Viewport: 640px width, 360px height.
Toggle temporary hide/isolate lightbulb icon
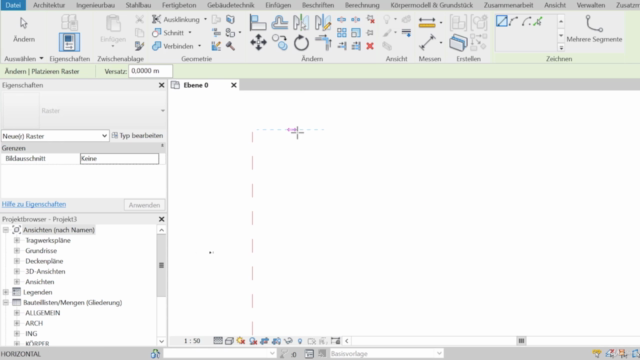click(x=300, y=341)
